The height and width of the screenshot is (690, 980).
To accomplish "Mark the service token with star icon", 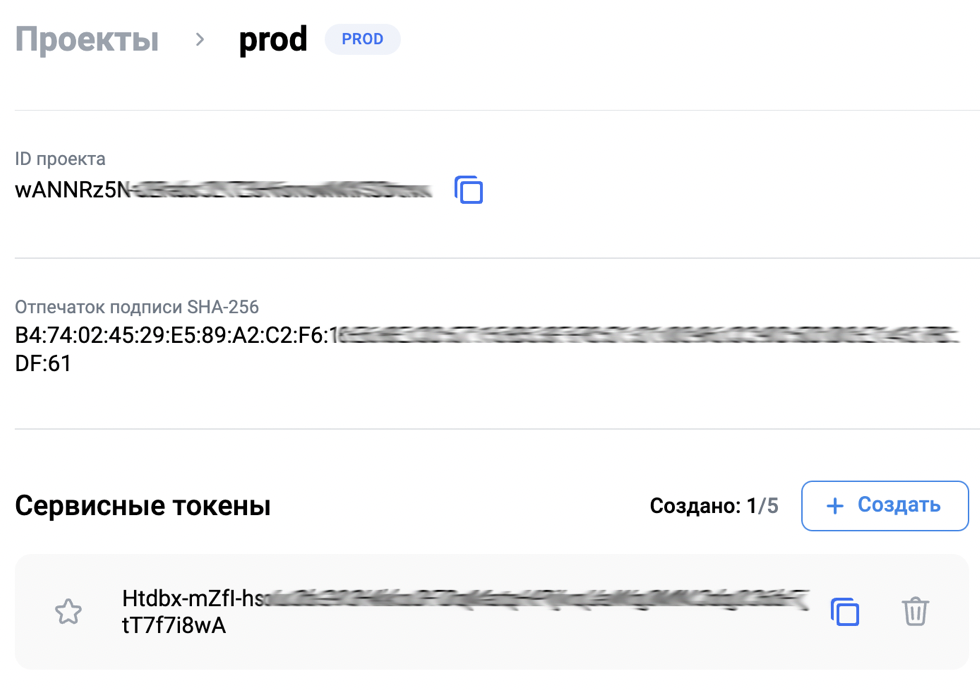I will click(x=68, y=611).
